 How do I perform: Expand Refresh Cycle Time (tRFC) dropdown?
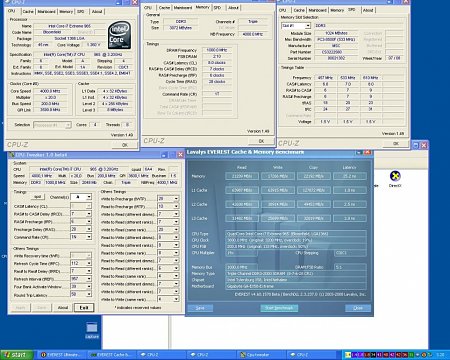pos(88,263)
